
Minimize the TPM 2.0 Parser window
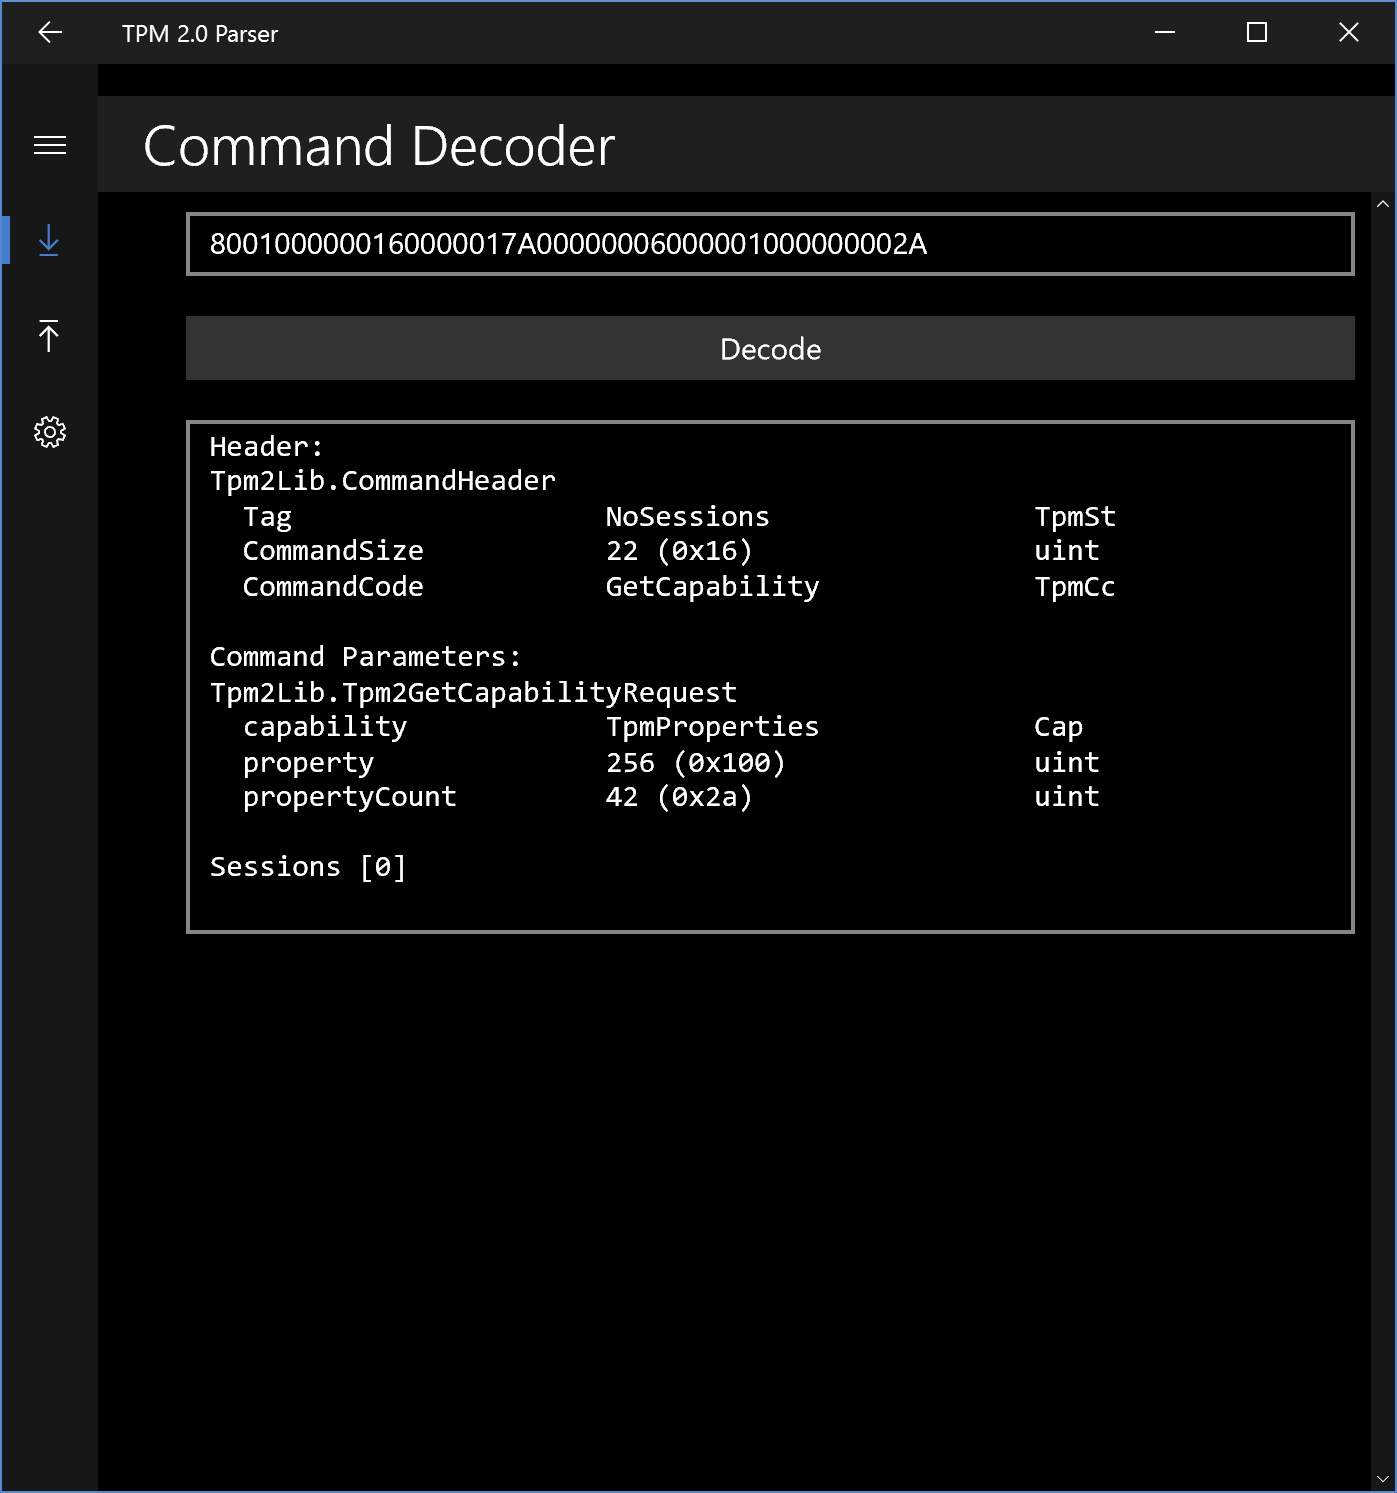click(x=1165, y=33)
